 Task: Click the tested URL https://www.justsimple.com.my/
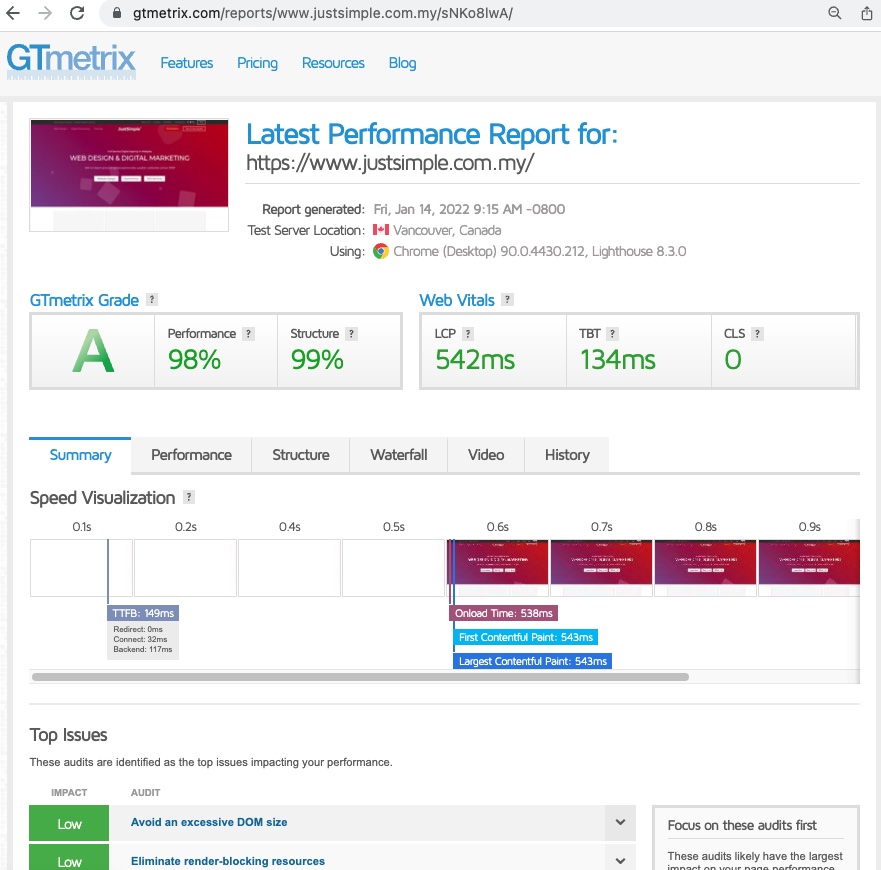tap(390, 163)
